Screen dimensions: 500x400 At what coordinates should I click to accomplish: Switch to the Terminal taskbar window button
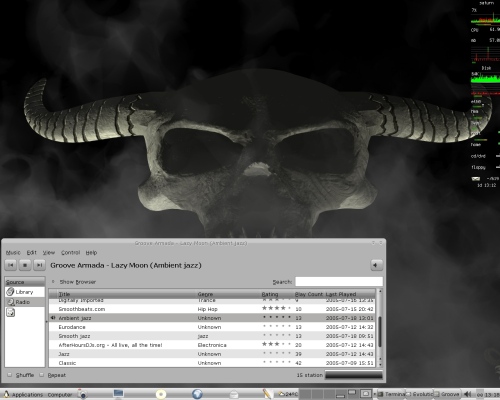coord(391,394)
